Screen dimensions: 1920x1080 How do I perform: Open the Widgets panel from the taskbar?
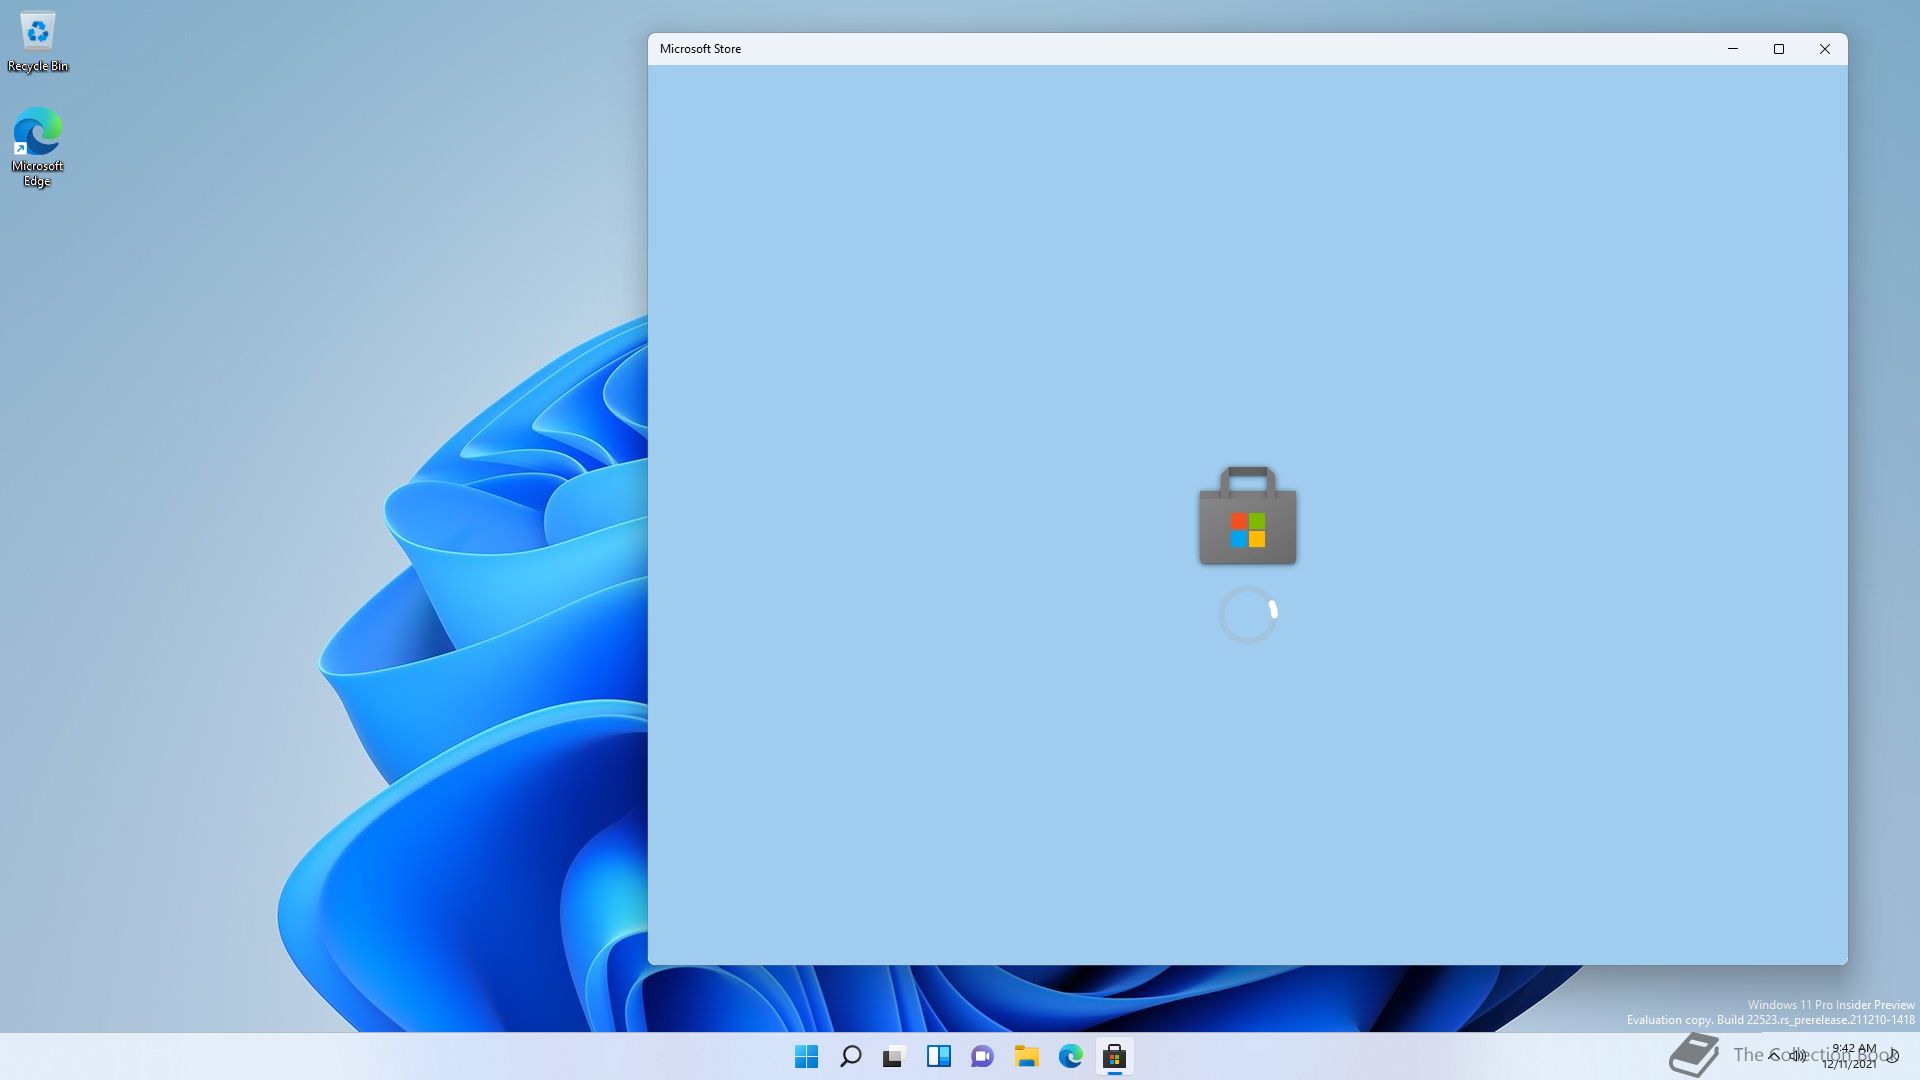(x=938, y=1056)
